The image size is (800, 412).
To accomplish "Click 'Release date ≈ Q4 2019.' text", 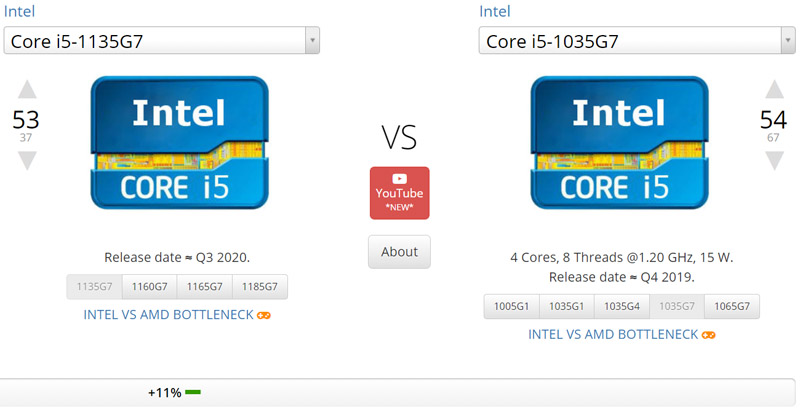I will [x=621, y=277].
